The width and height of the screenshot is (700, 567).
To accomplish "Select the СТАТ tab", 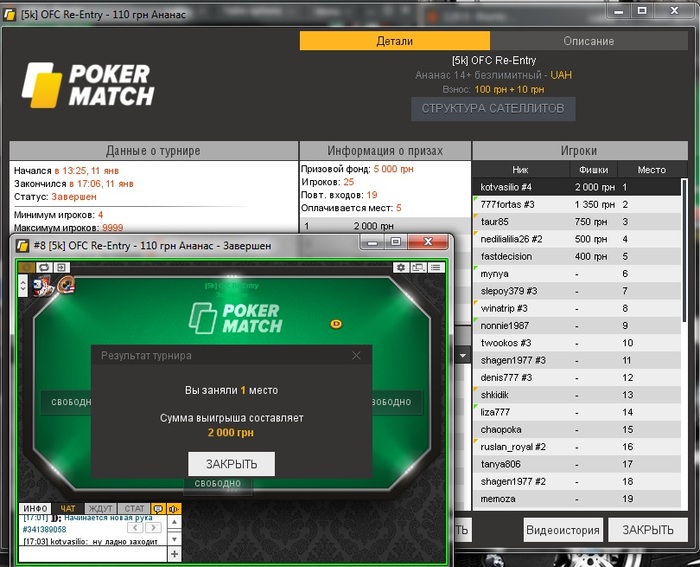I will 134,509.
